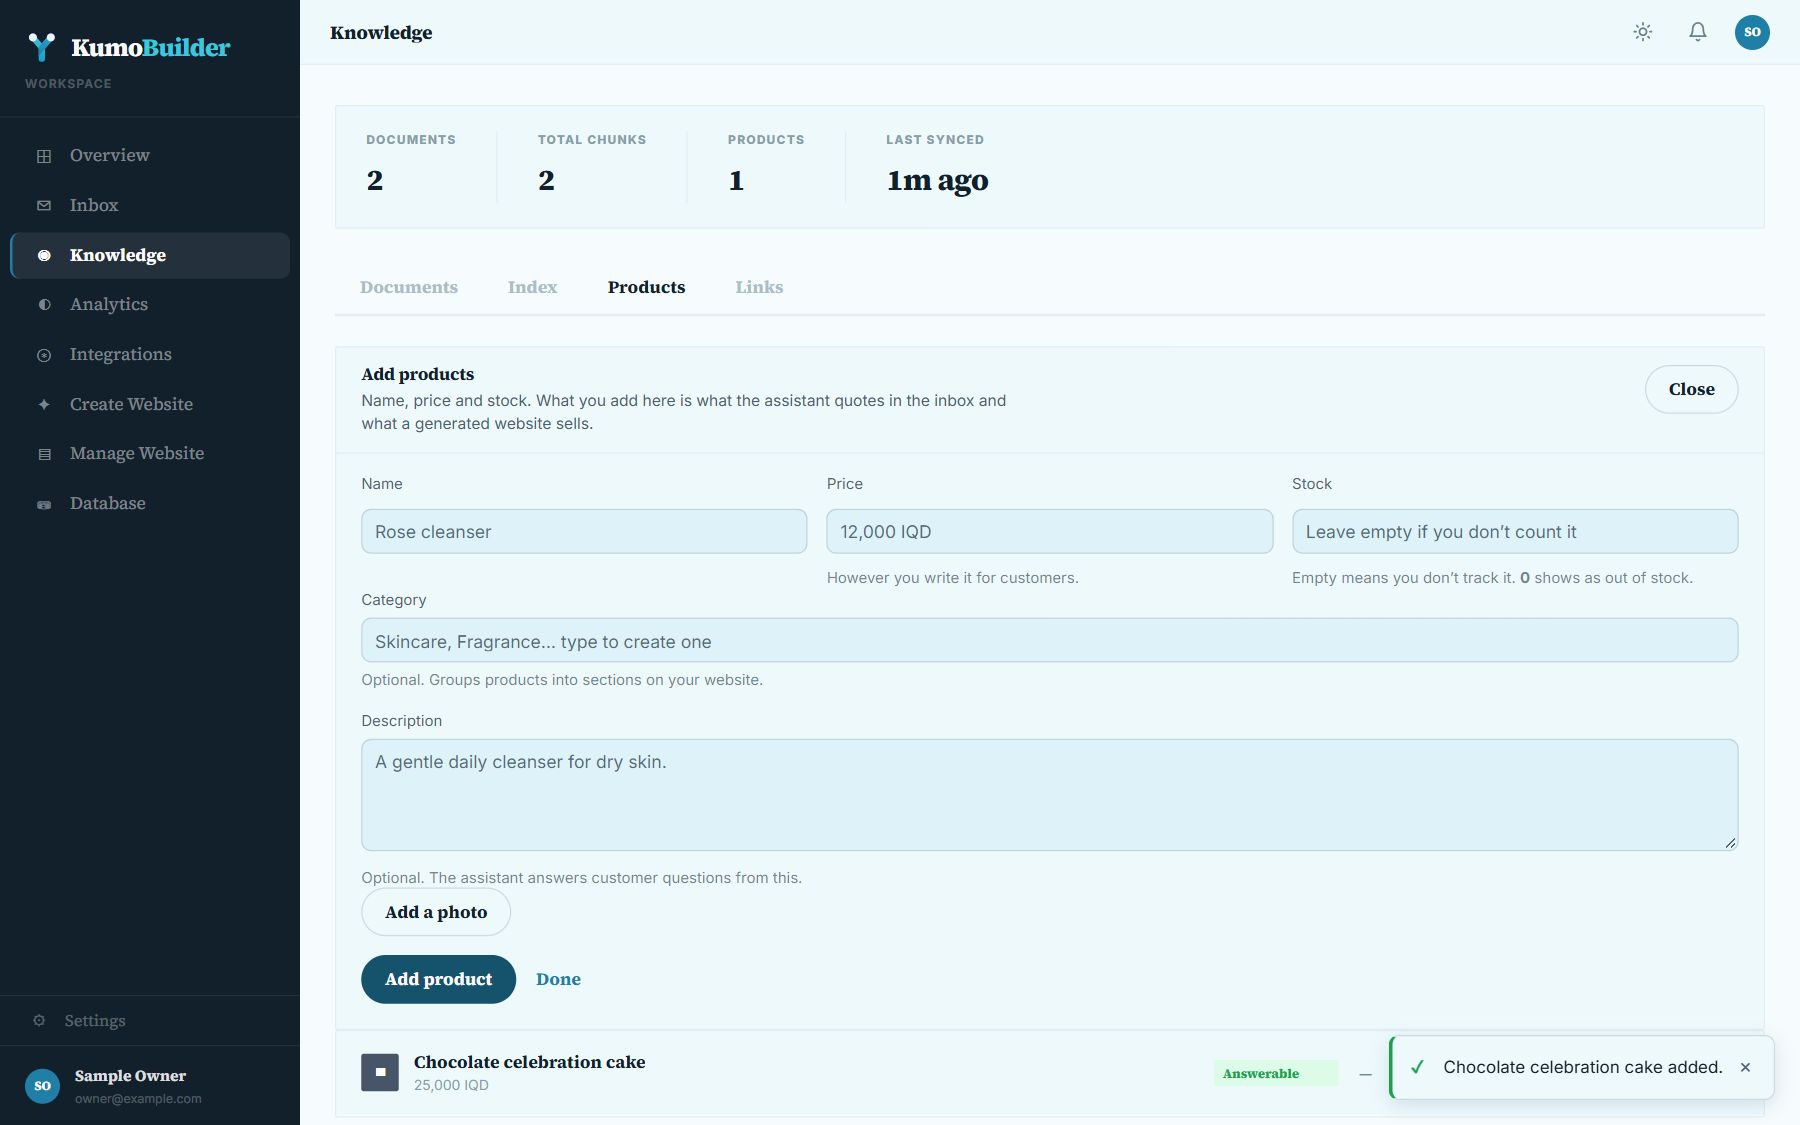Focus the product Name field
The height and width of the screenshot is (1125, 1800).
point(584,531)
